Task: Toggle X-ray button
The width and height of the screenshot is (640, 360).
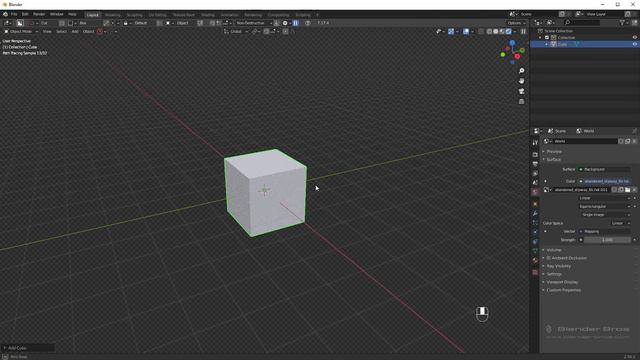Action: coord(481,31)
